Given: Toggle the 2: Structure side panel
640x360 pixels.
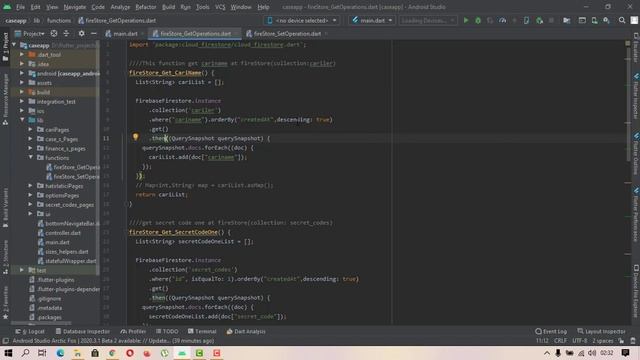Looking at the screenshot, I should (x=5, y=257).
